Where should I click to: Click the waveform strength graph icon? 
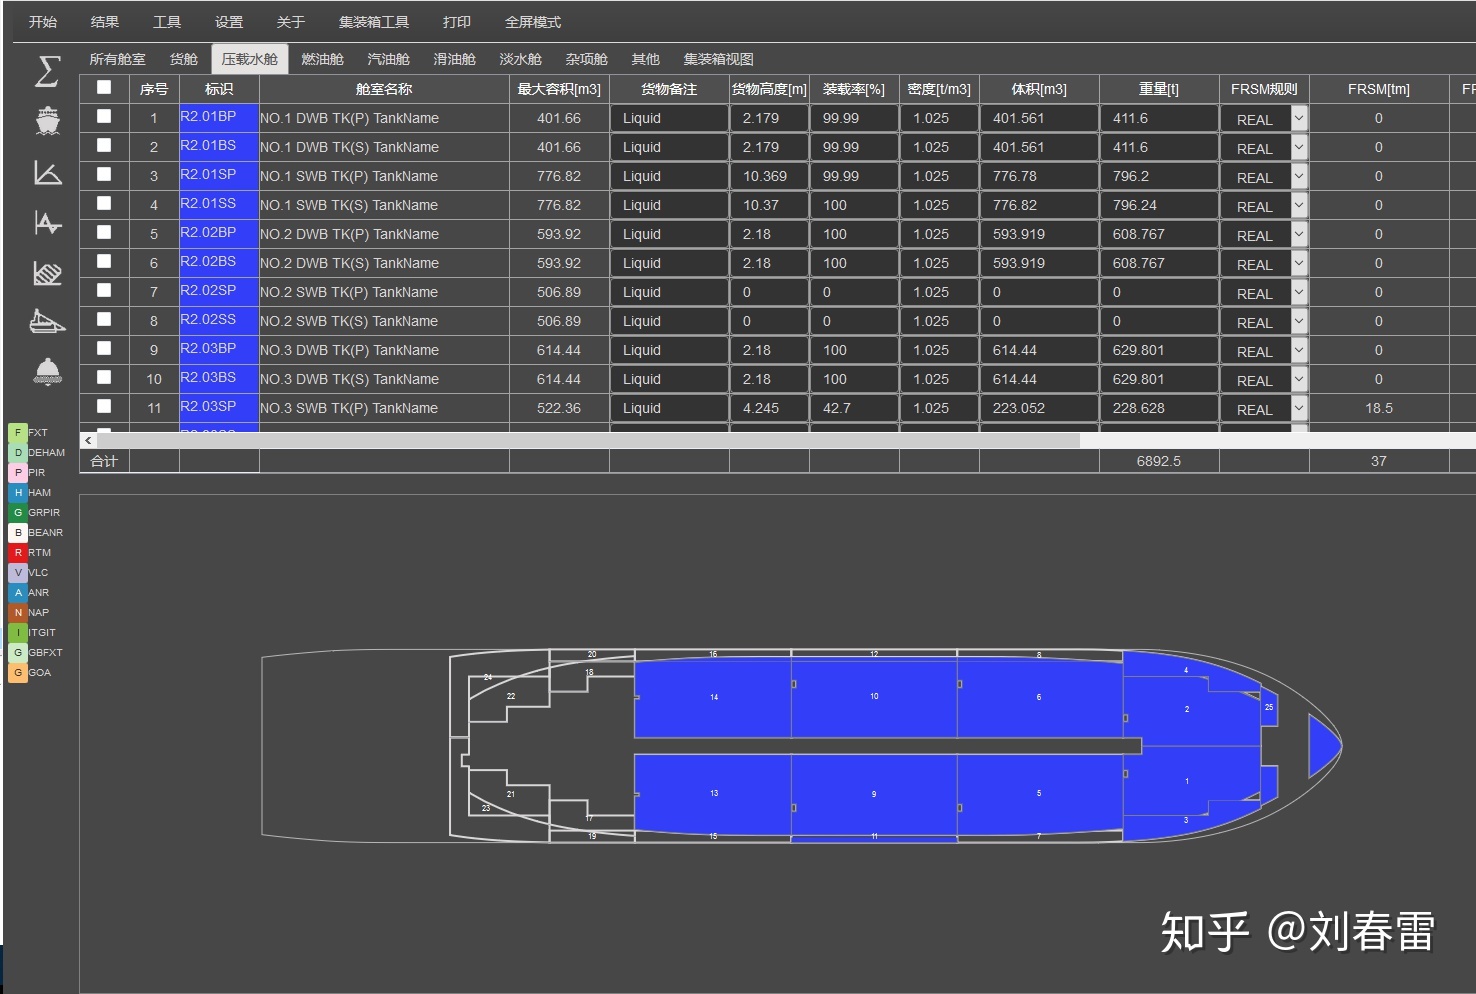pos(47,222)
